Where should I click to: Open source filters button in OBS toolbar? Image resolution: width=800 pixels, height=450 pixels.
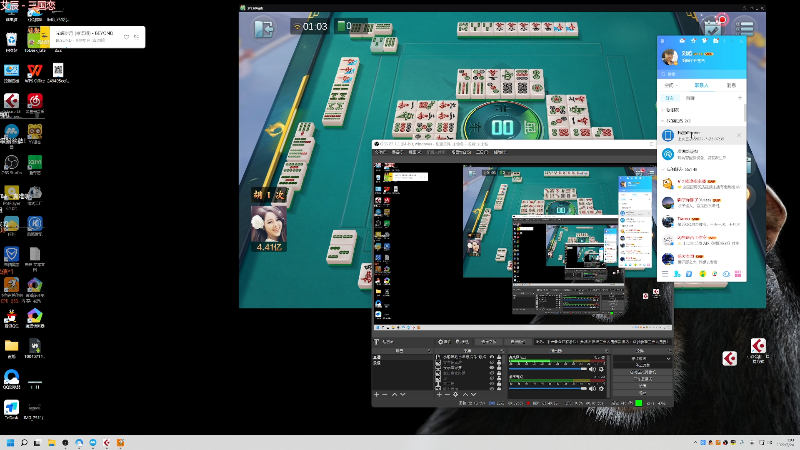pos(462,341)
